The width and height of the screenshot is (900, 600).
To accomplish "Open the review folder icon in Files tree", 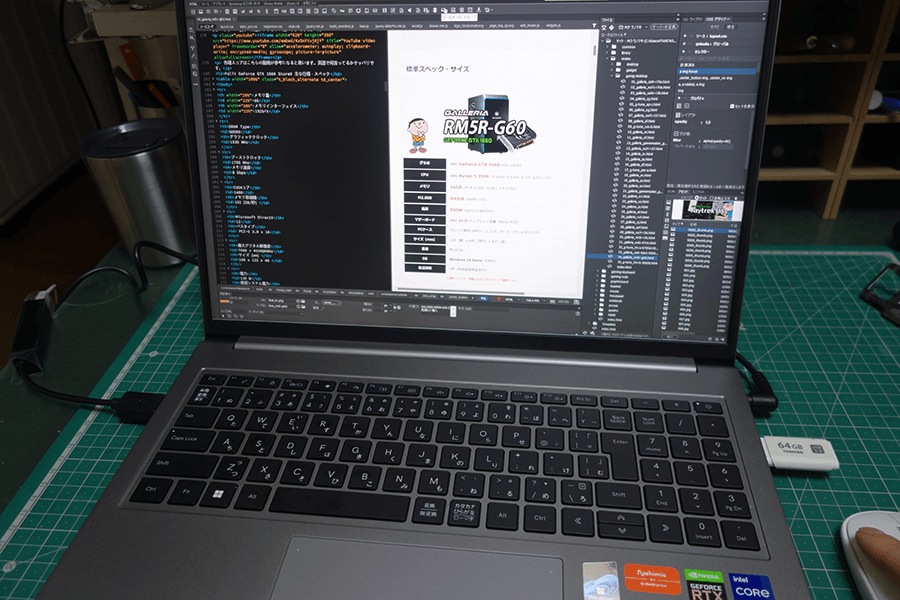I will point(613,59).
